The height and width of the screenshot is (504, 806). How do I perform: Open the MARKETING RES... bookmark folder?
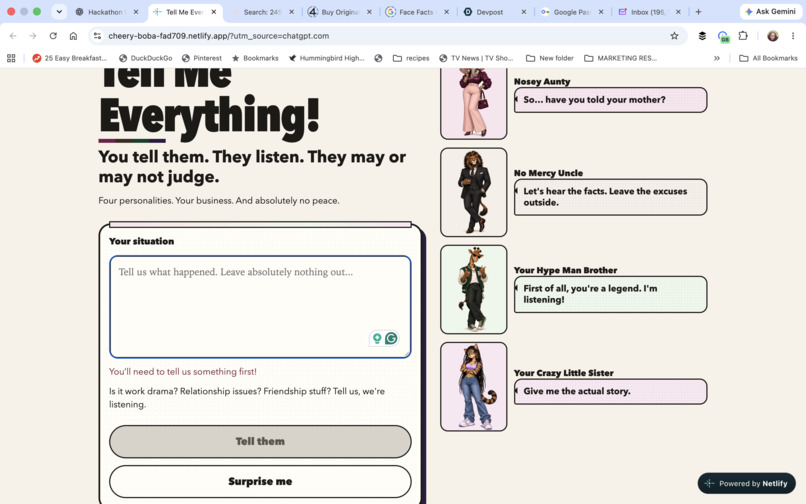point(620,58)
